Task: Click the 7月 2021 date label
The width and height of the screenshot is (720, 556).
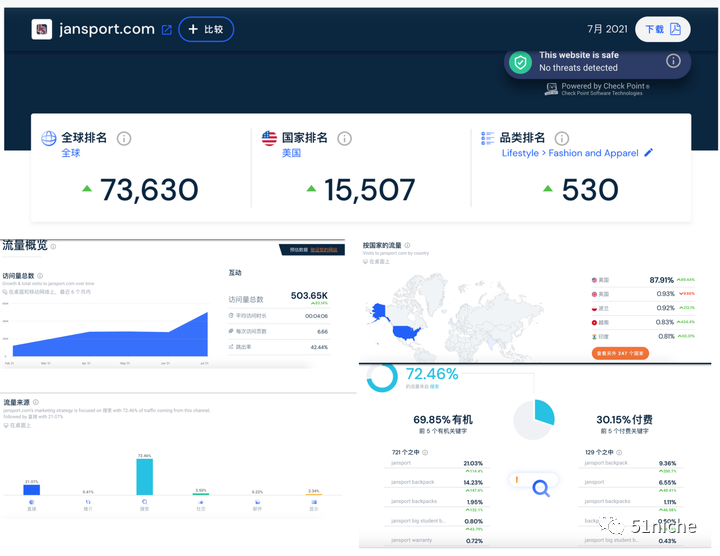Action: click(607, 29)
